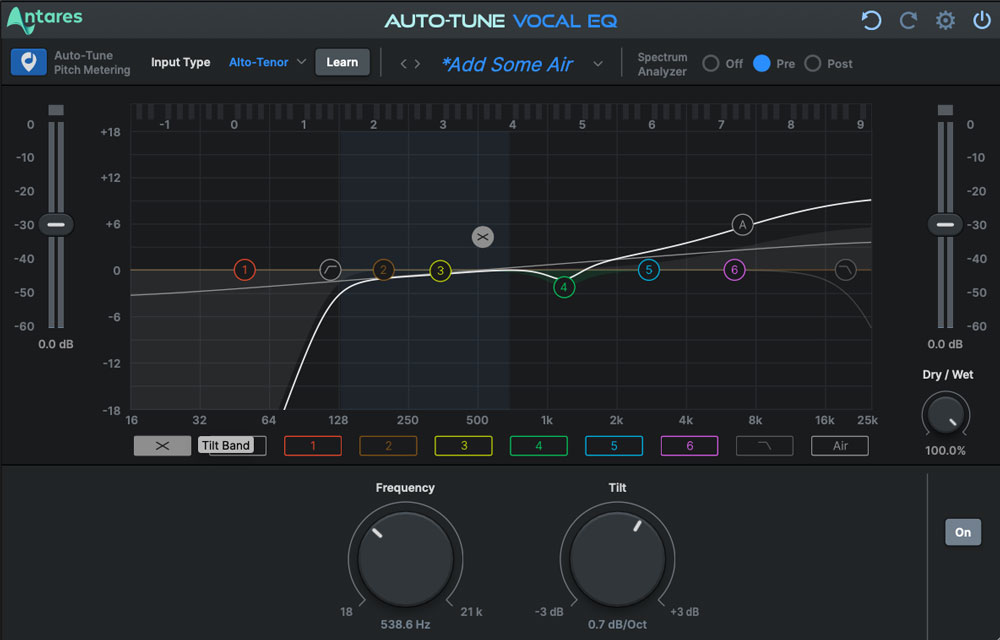Click the 100.0% dry/wet value
1000x640 pixels.
tap(945, 450)
